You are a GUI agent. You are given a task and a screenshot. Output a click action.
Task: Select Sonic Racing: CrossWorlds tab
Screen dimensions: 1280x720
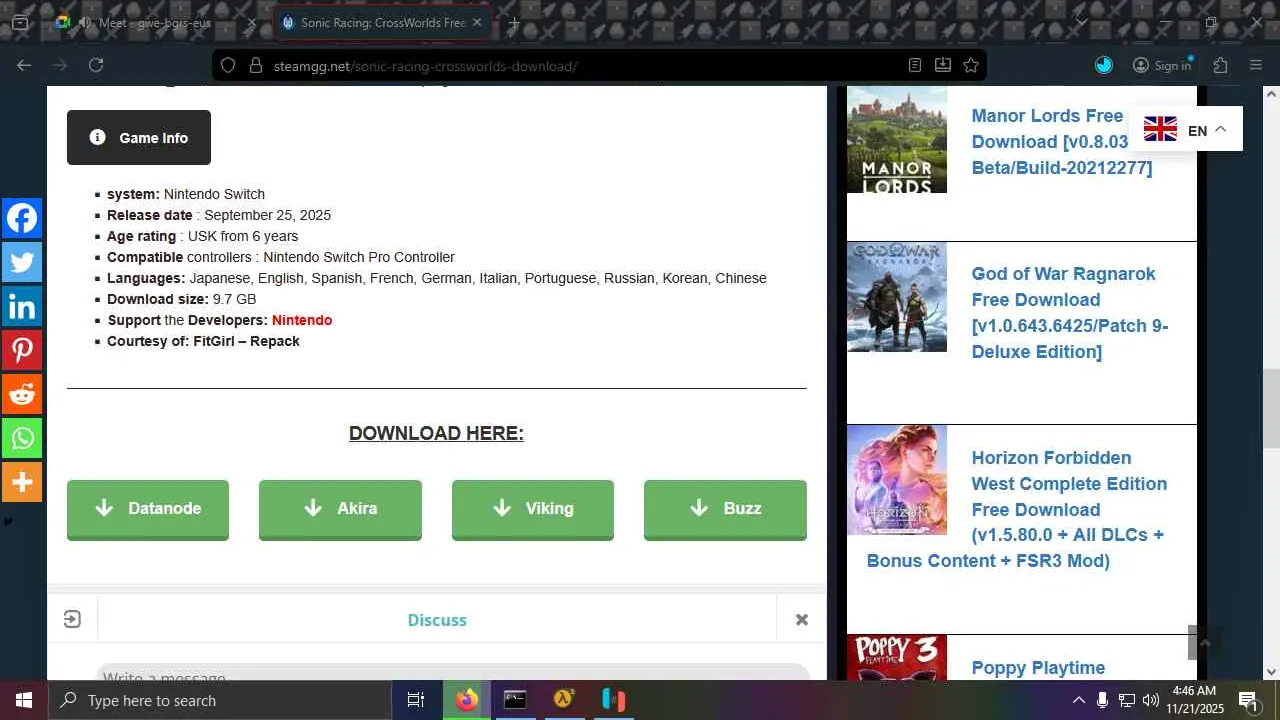pyautogui.click(x=382, y=22)
